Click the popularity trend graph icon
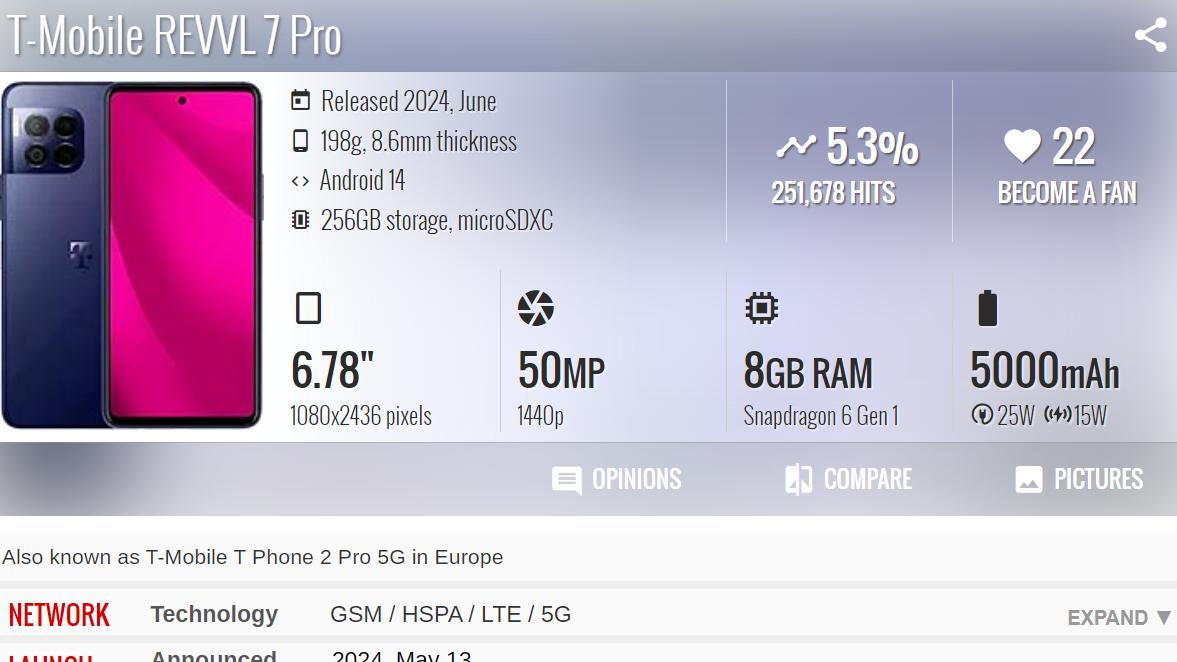This screenshot has height=662, width=1177. pyautogui.click(x=796, y=147)
